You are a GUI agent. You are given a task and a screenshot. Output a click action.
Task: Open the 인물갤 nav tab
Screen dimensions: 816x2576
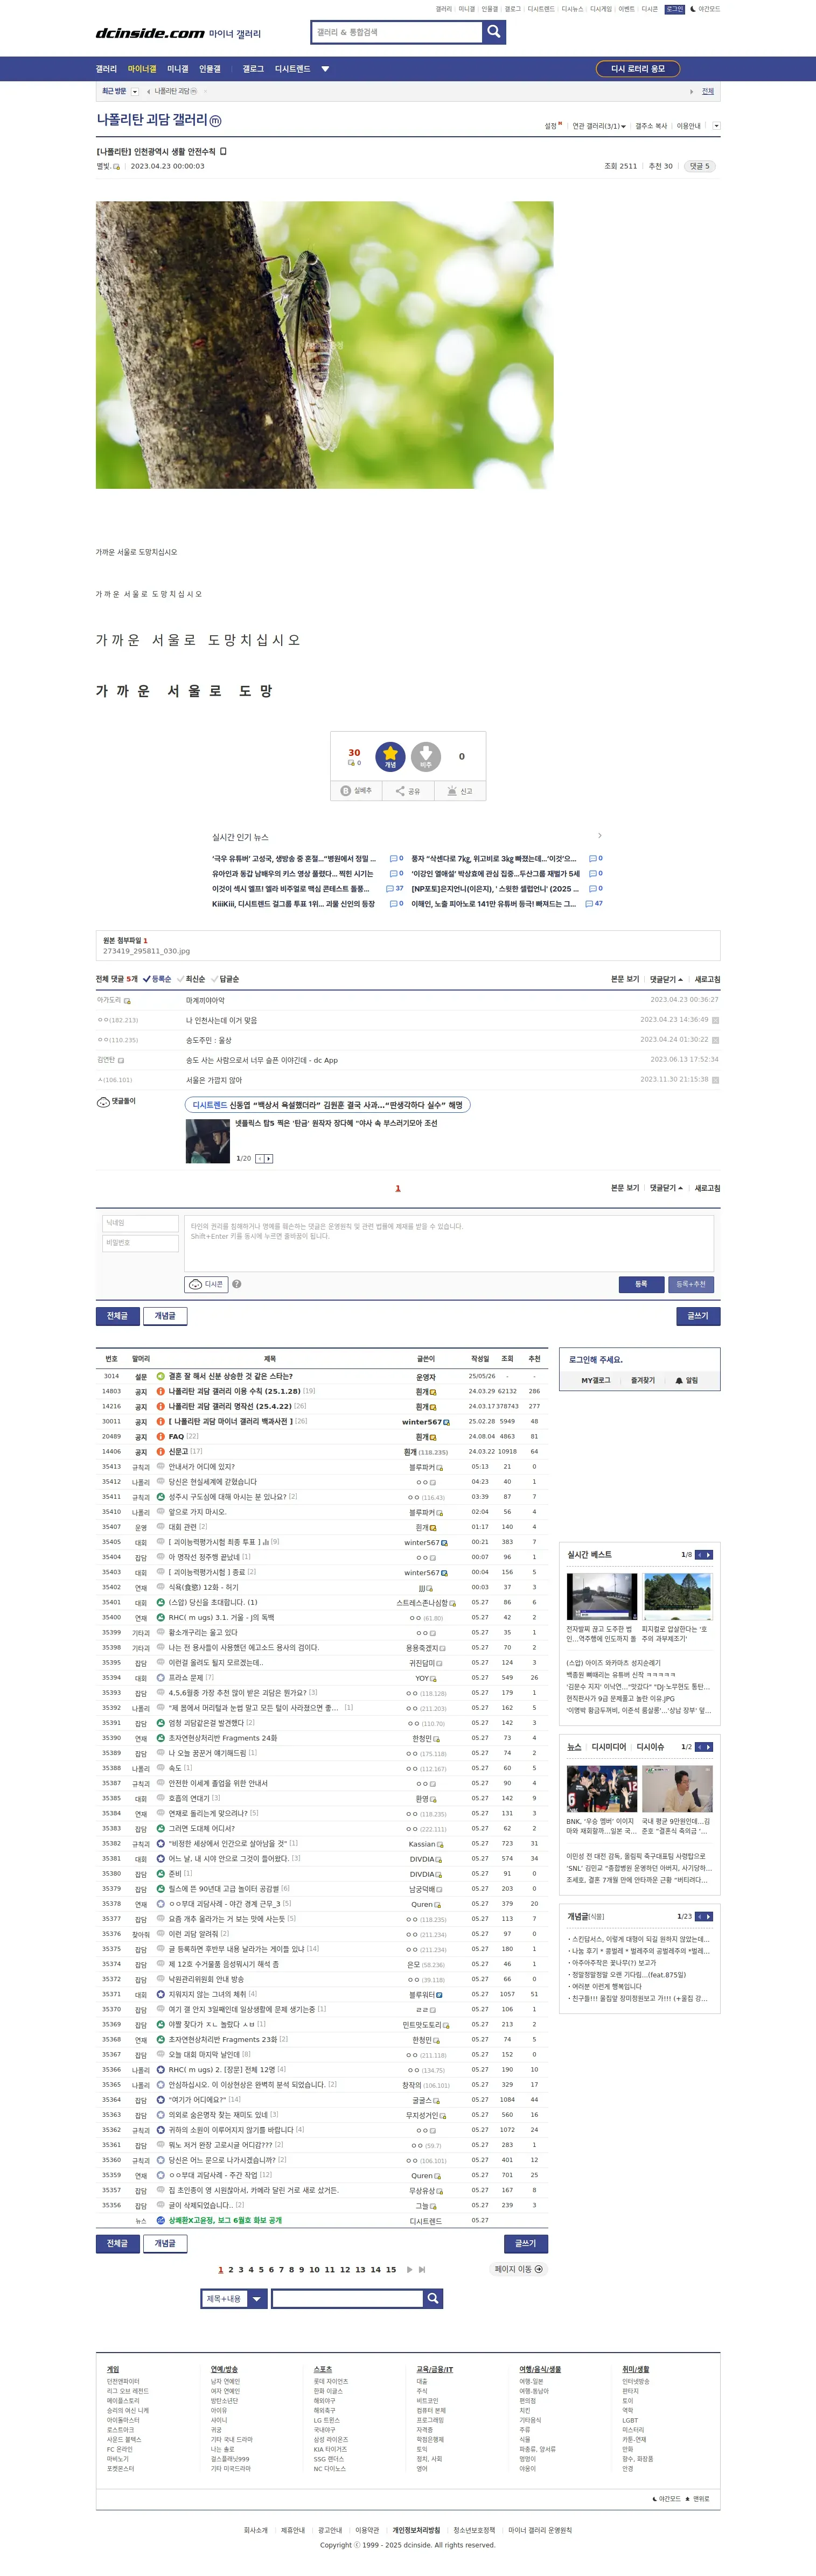[x=210, y=69]
